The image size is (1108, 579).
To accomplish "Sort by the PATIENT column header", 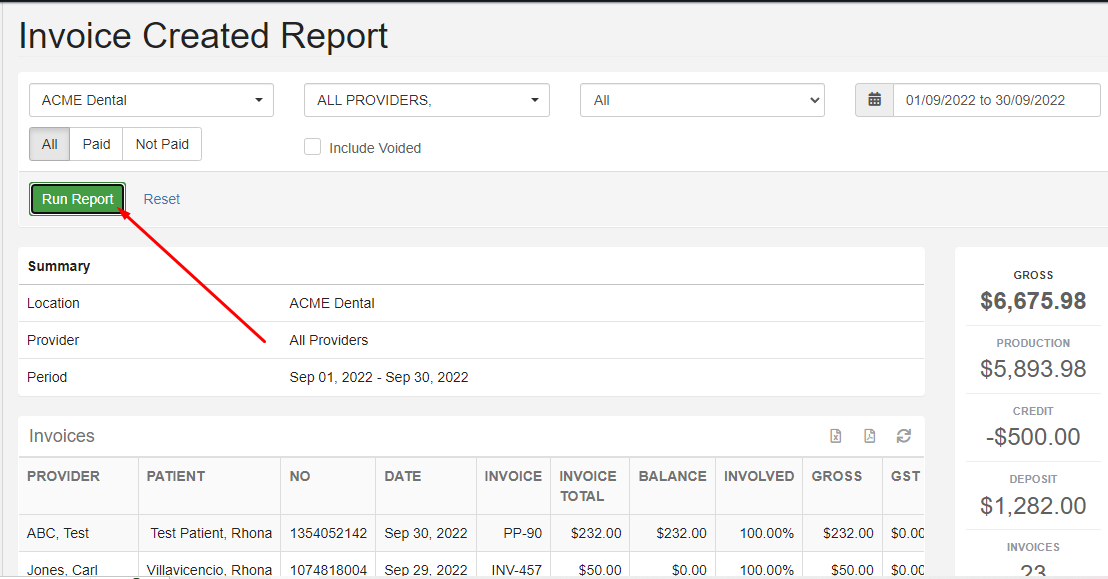I will tap(176, 476).
